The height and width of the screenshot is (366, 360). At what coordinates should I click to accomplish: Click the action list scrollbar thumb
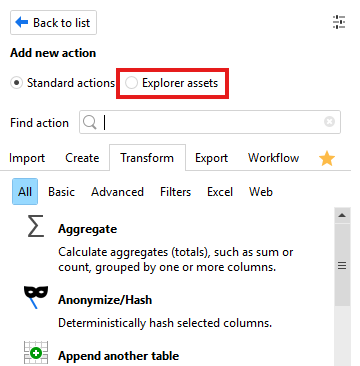tap(342, 265)
